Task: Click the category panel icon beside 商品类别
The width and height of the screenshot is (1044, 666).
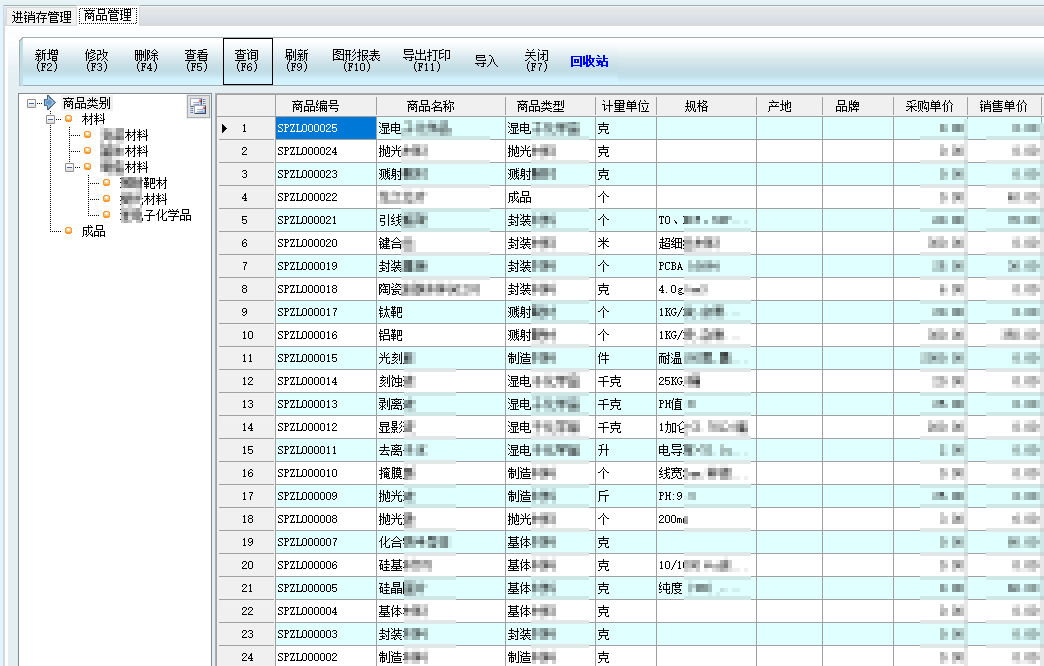Action: (x=197, y=106)
